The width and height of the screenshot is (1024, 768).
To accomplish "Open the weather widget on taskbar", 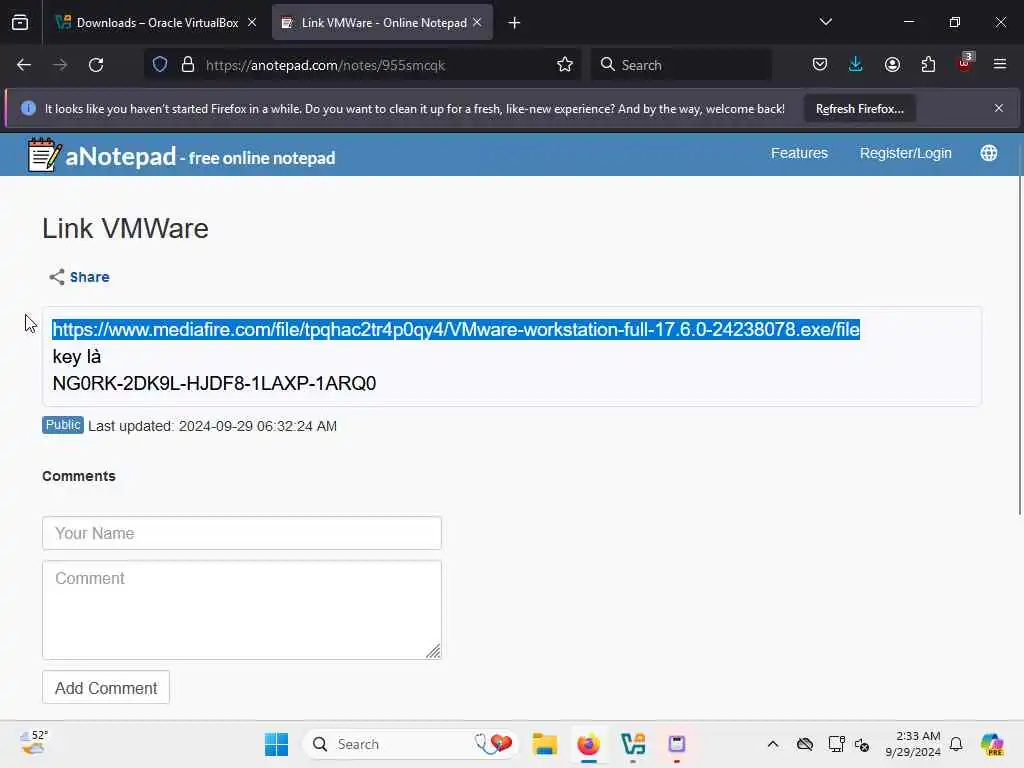I will (x=34, y=743).
